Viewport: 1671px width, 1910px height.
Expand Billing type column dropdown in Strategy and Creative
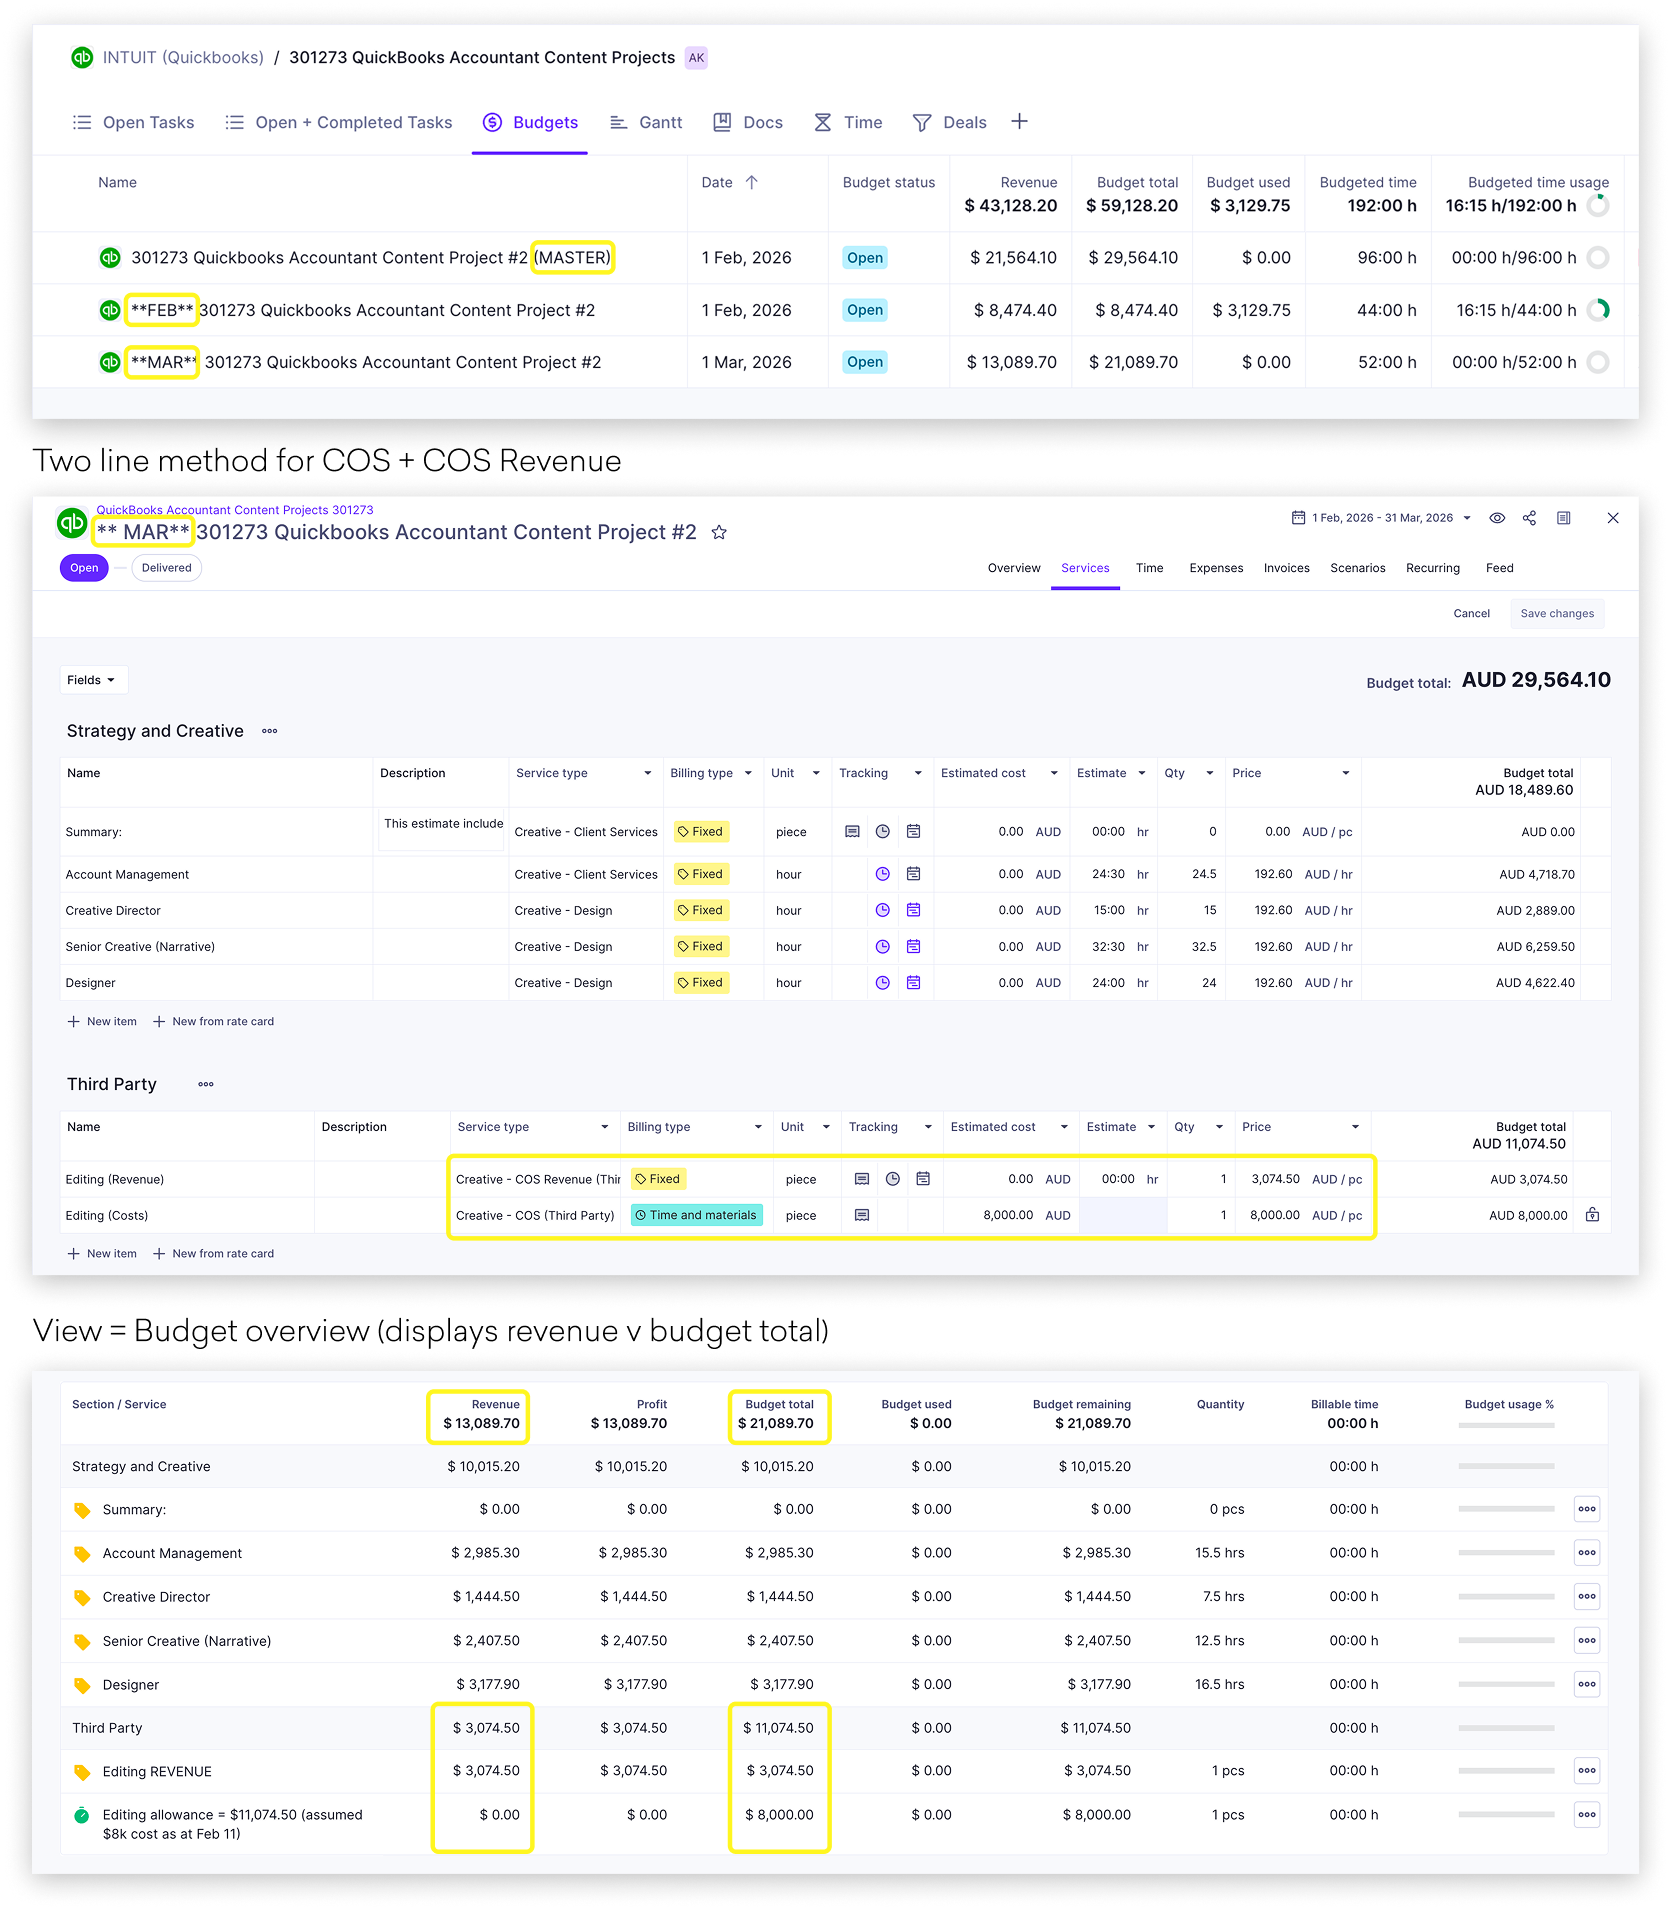tap(748, 773)
